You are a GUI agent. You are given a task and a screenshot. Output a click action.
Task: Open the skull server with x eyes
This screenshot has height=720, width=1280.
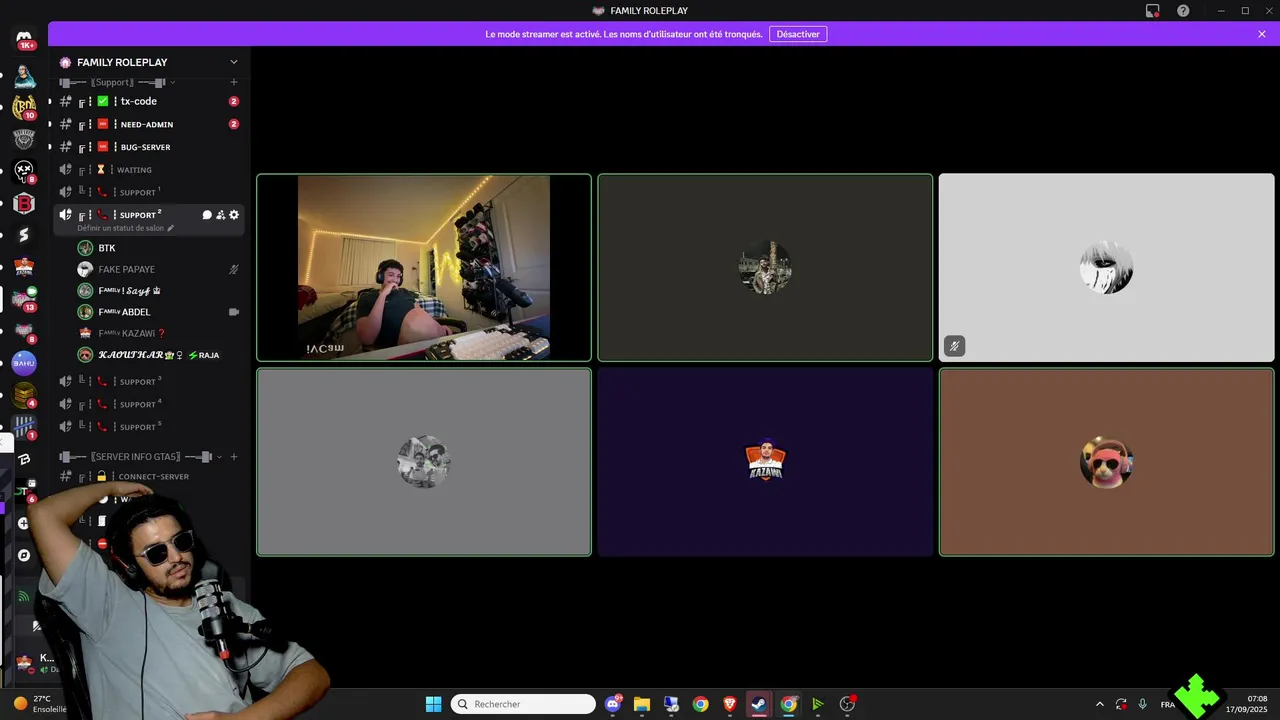click(25, 171)
